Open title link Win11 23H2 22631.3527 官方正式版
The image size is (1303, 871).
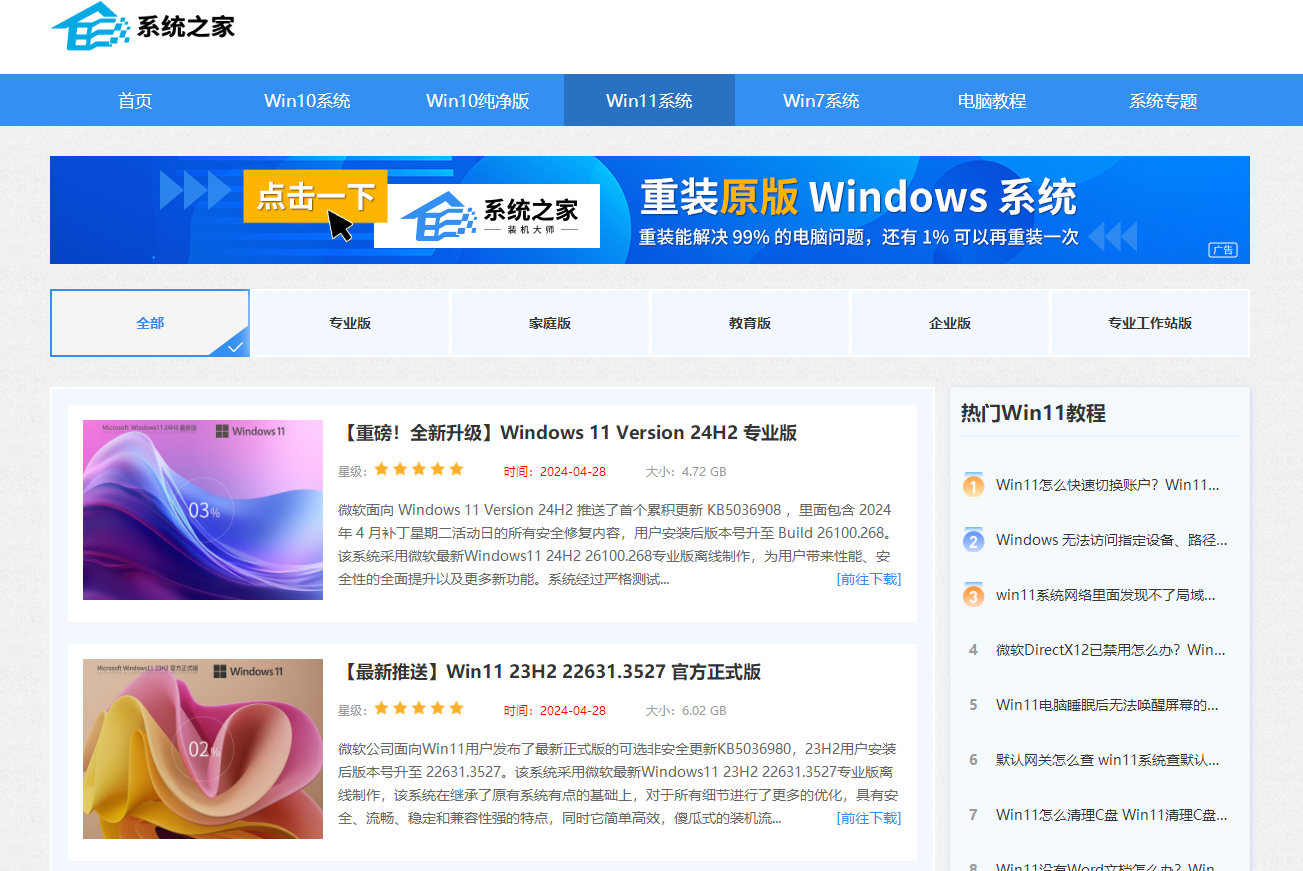coord(549,672)
